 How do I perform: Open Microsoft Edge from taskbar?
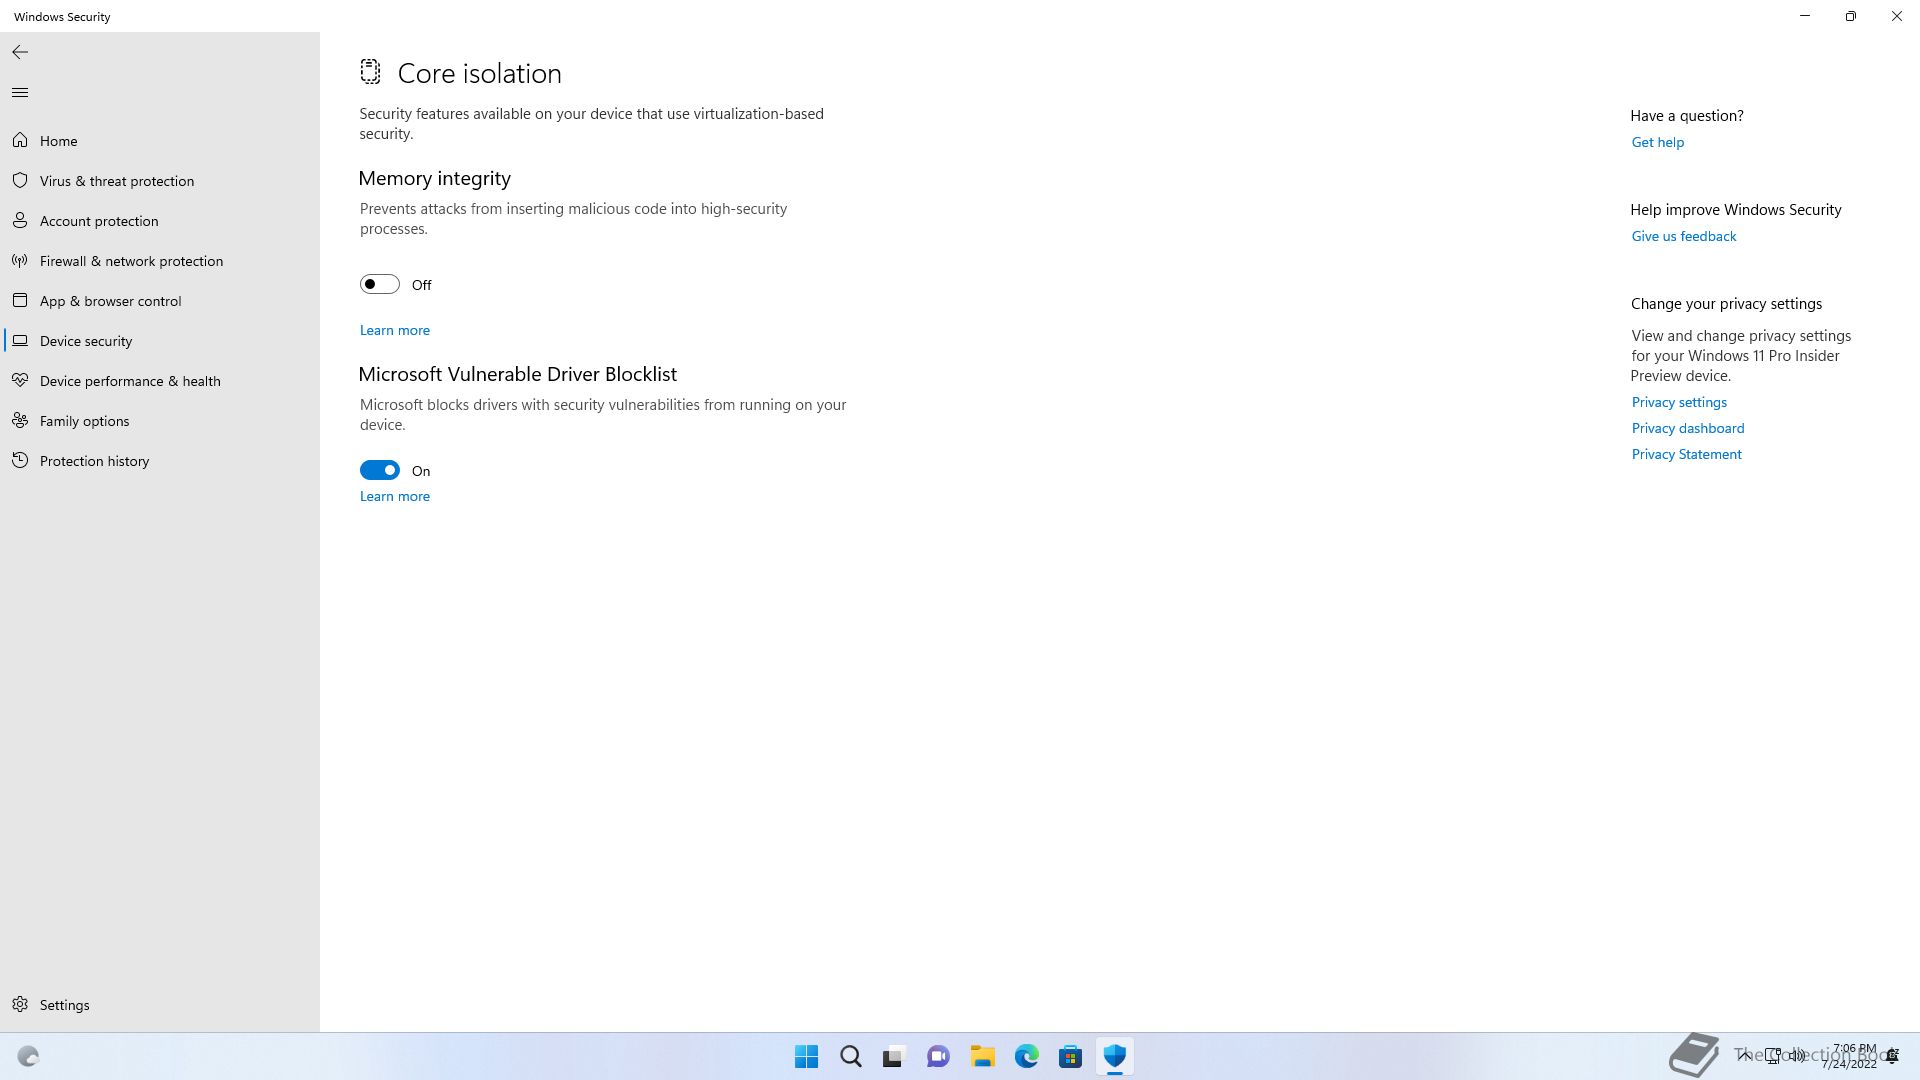1026,1056
